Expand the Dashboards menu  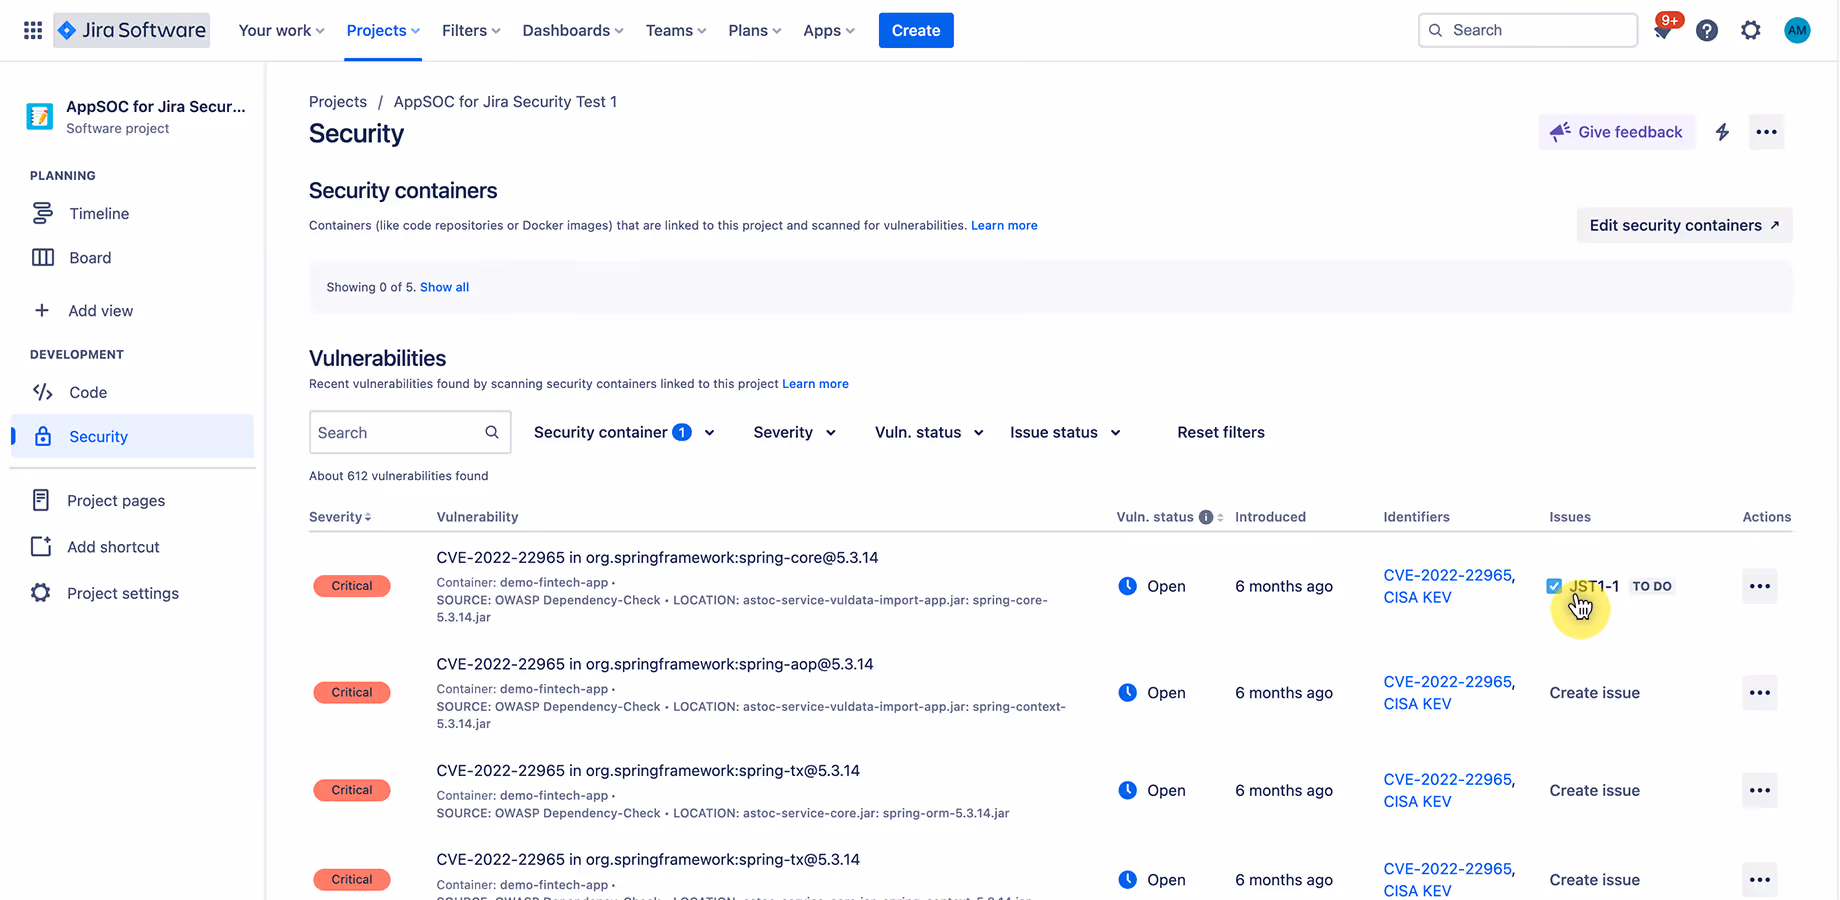572,30
